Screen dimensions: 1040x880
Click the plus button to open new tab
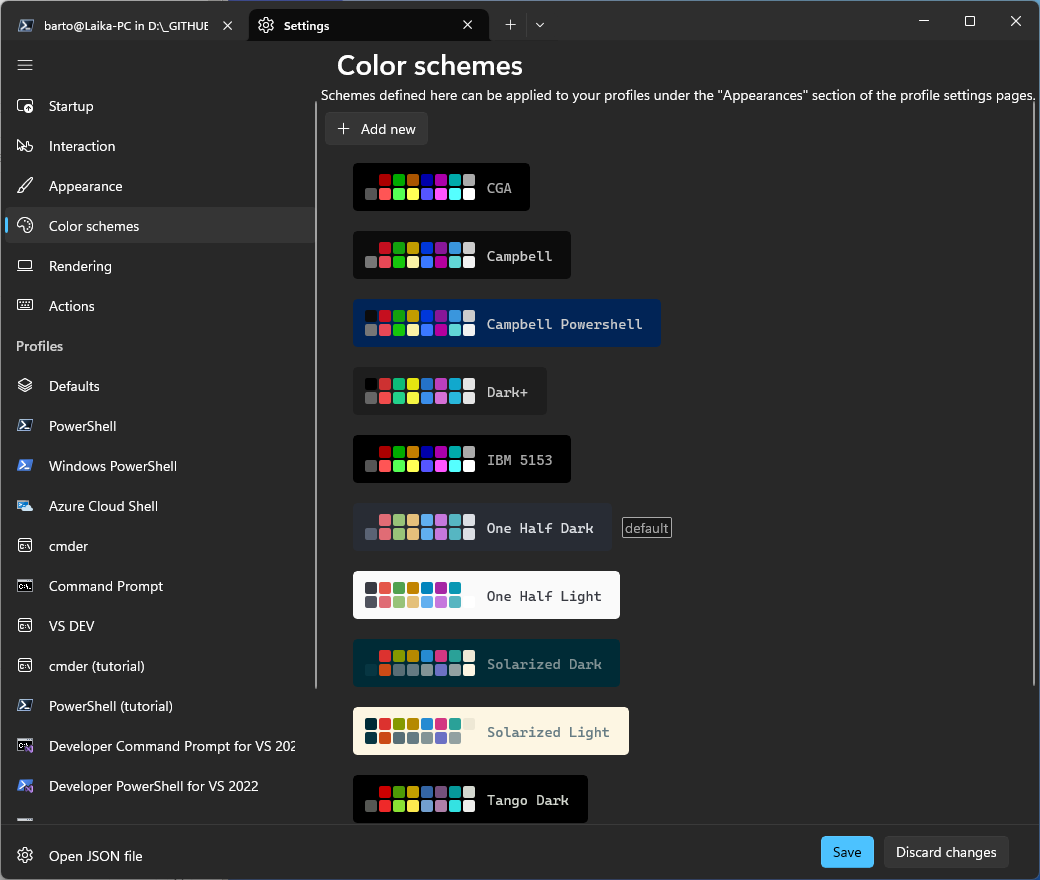(x=510, y=25)
